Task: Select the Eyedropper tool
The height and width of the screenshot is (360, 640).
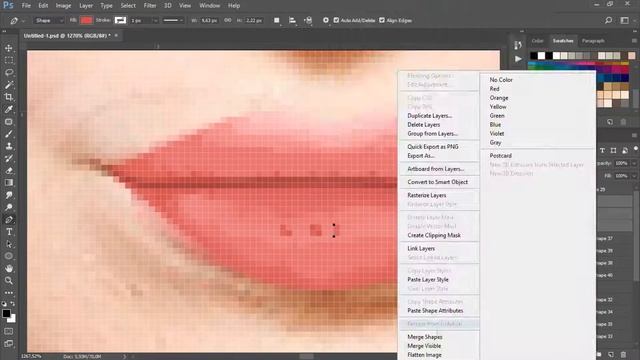Action: (x=9, y=109)
